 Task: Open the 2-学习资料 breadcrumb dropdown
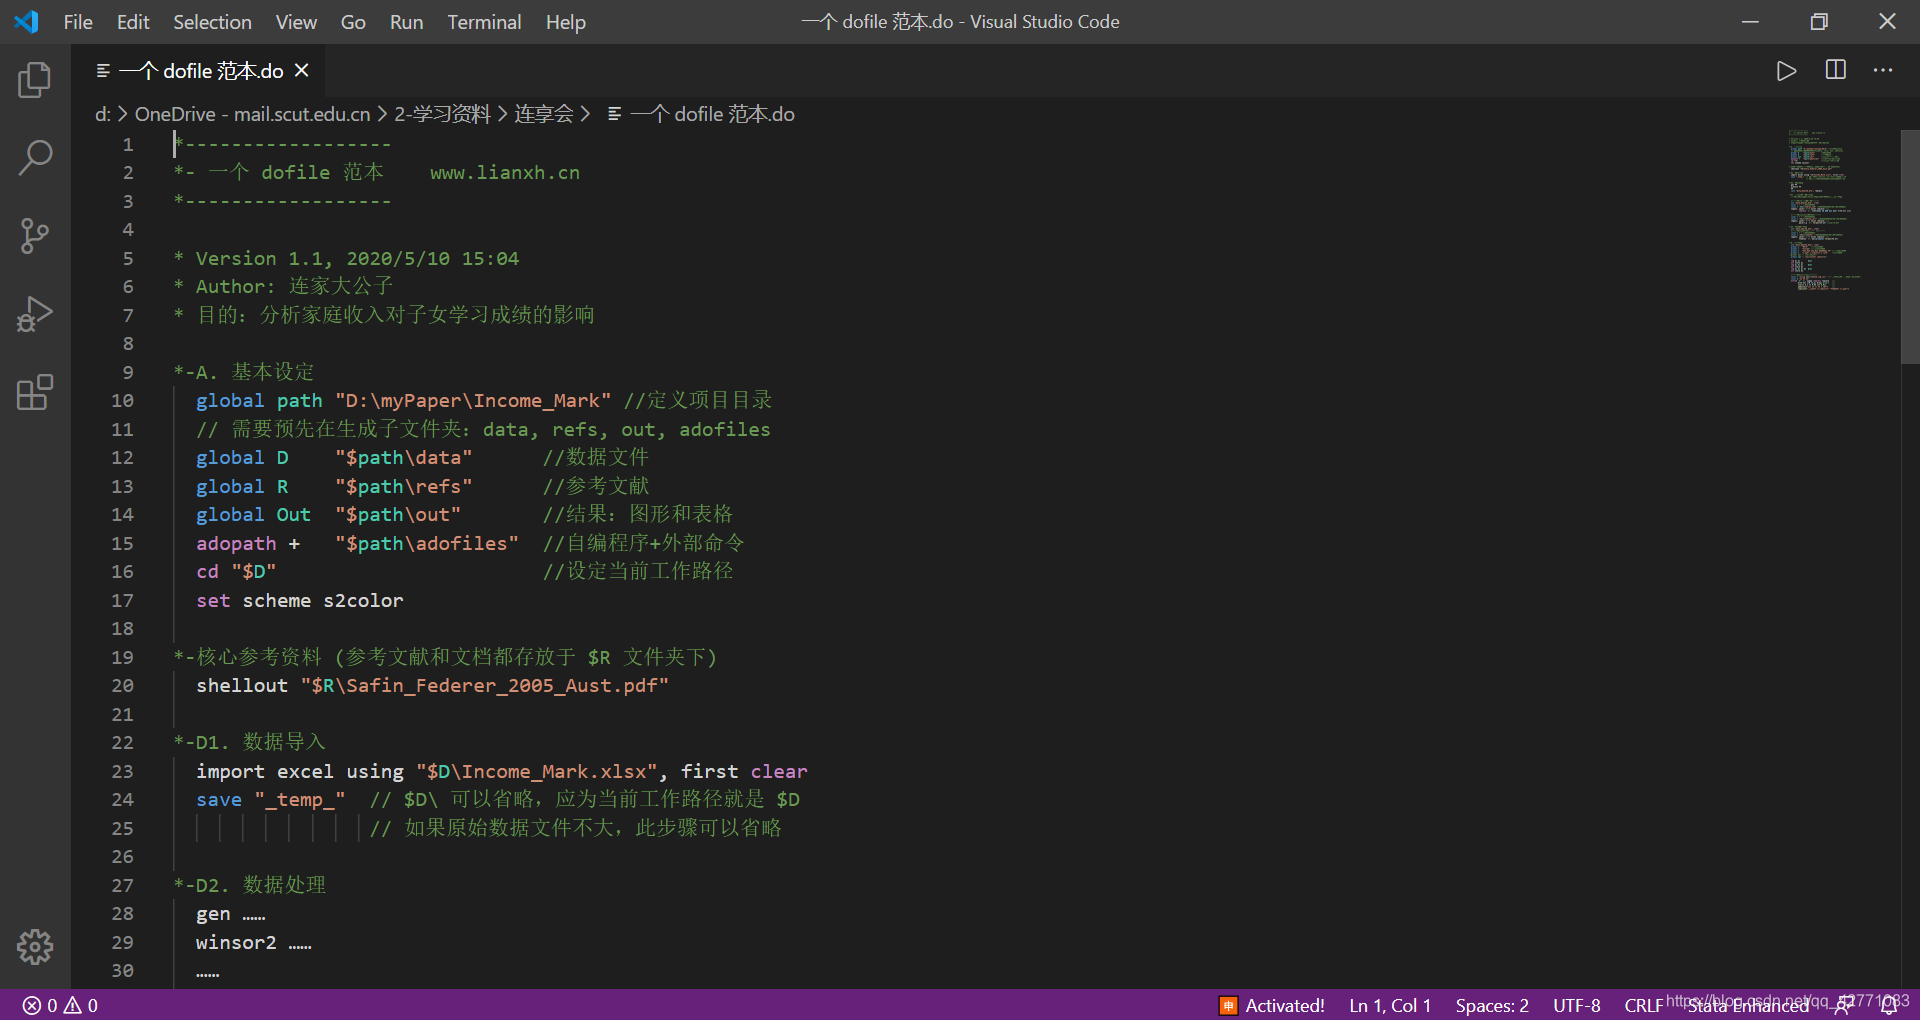click(441, 113)
